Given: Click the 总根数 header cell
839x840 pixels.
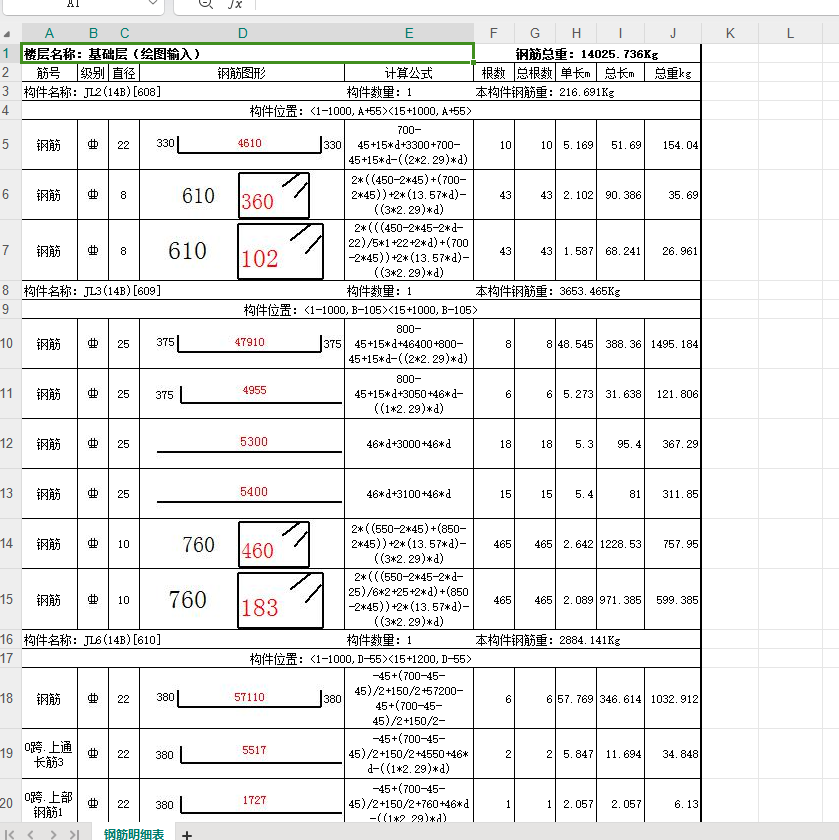Looking at the screenshot, I should click(x=535, y=73).
